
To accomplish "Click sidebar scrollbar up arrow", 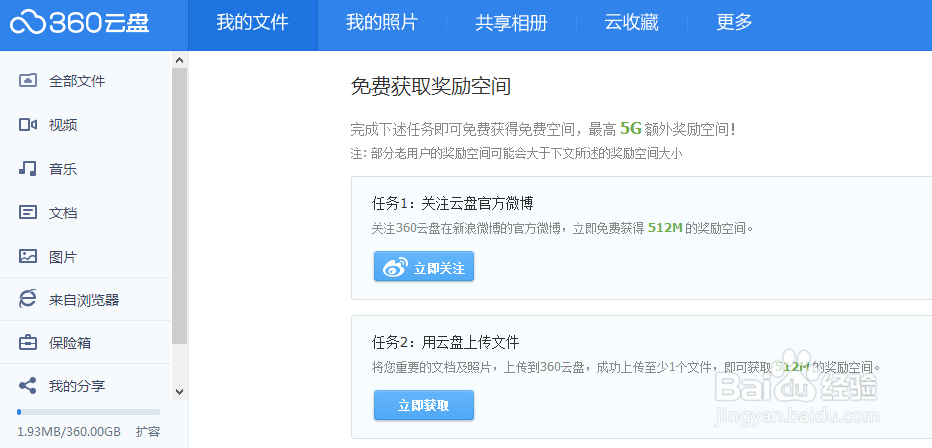I will click(180, 59).
